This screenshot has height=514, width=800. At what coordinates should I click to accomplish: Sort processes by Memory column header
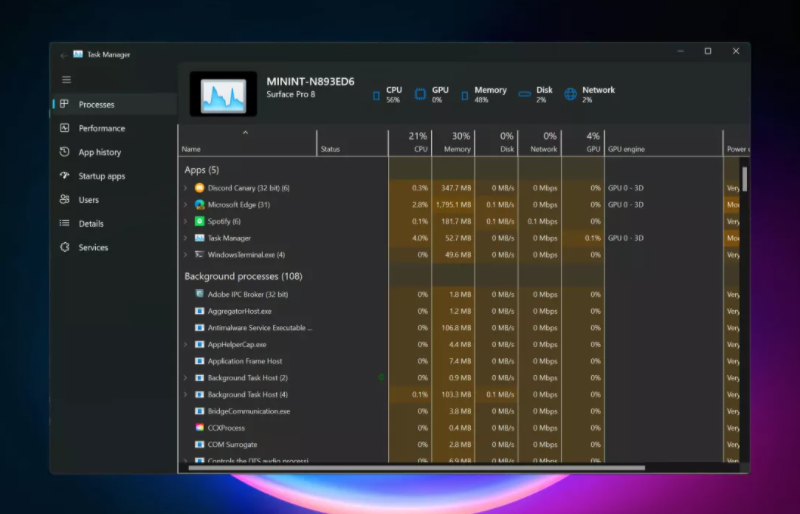[x=453, y=143]
